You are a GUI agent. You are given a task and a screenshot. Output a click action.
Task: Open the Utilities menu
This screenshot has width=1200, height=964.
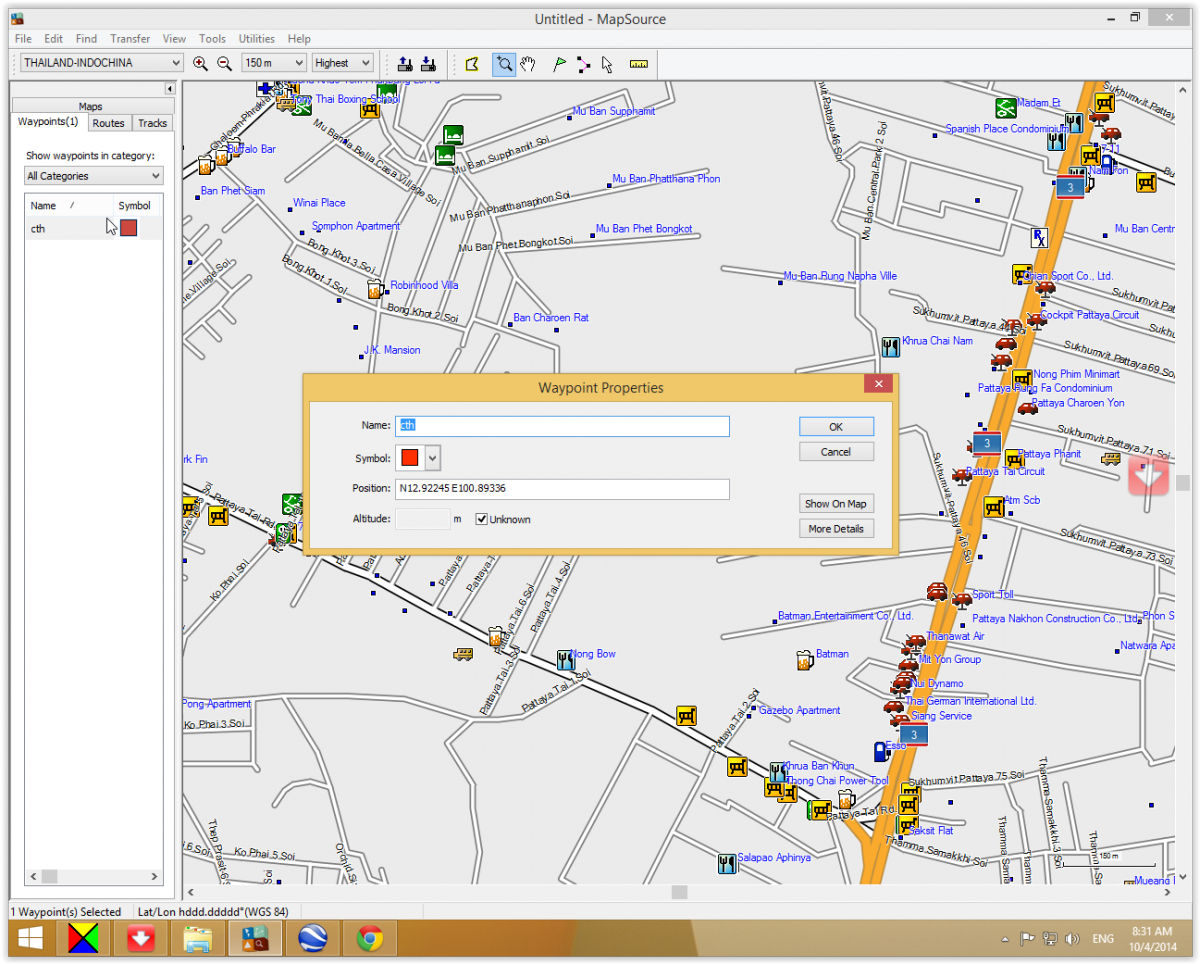point(257,39)
